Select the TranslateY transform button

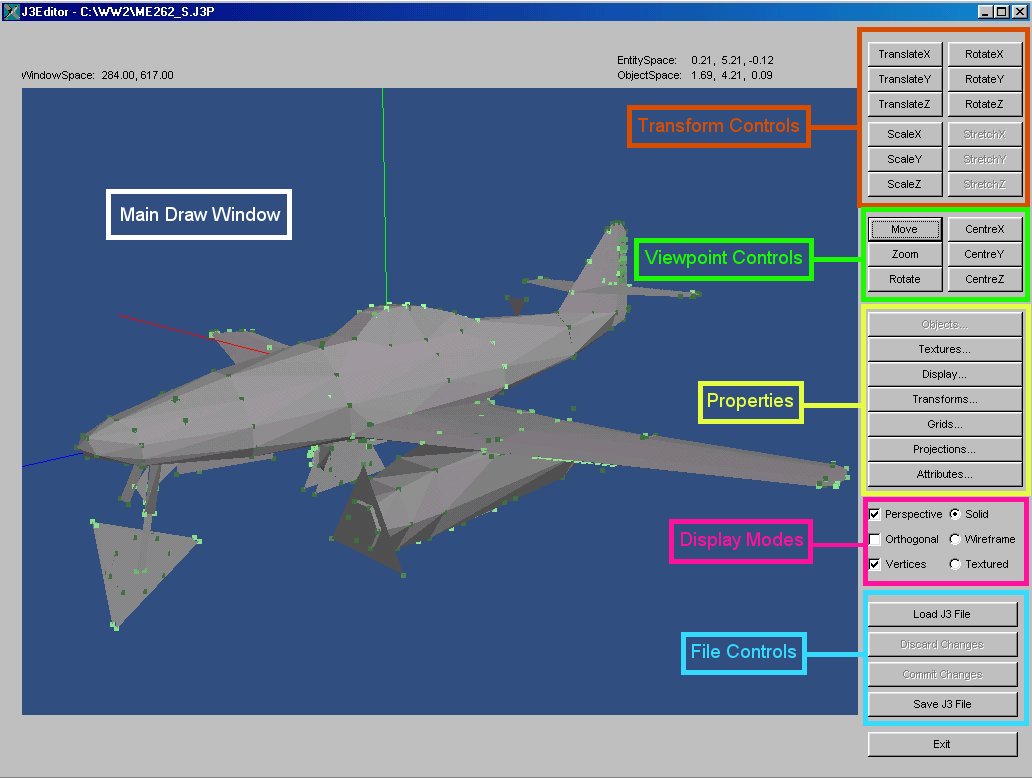(904, 79)
